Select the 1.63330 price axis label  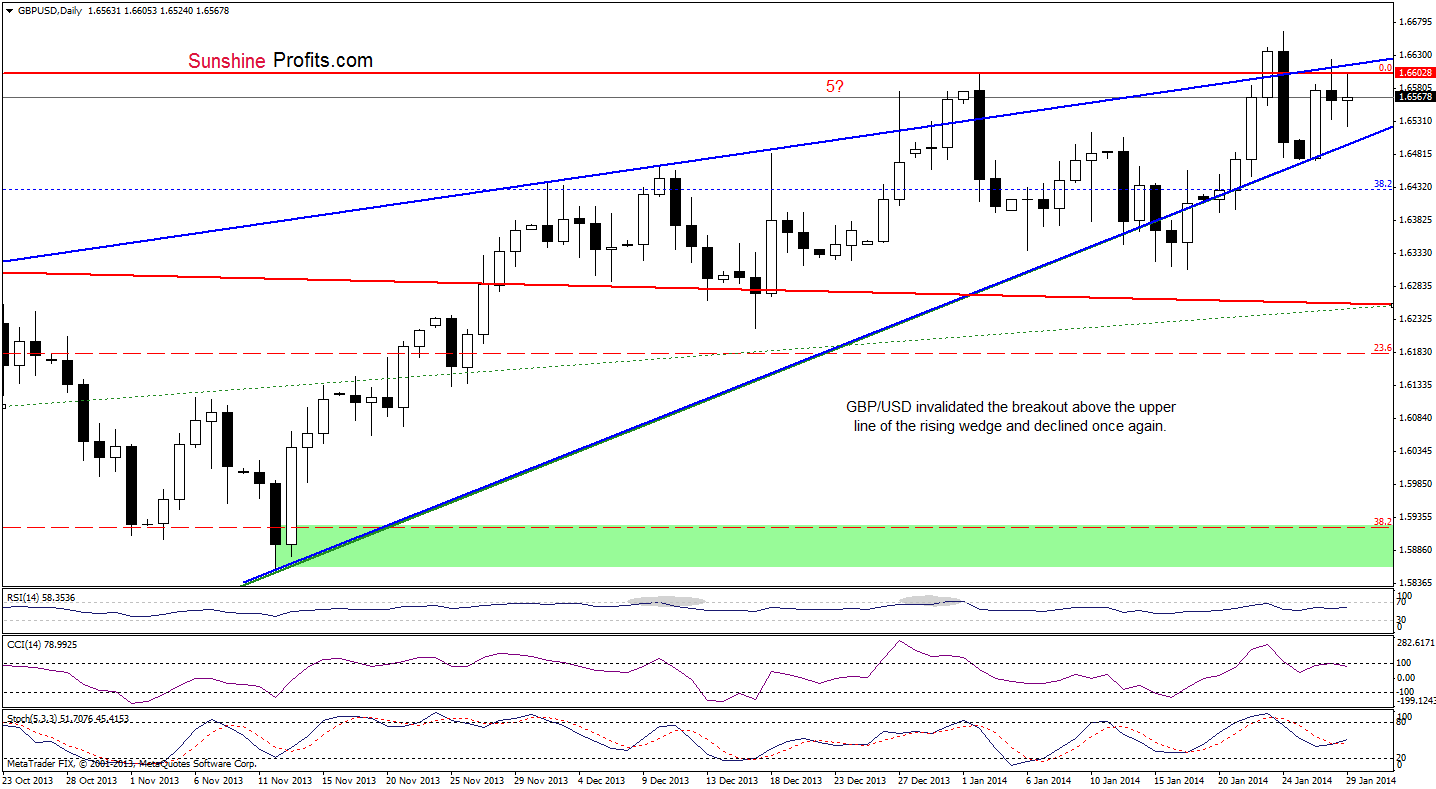click(x=1415, y=252)
